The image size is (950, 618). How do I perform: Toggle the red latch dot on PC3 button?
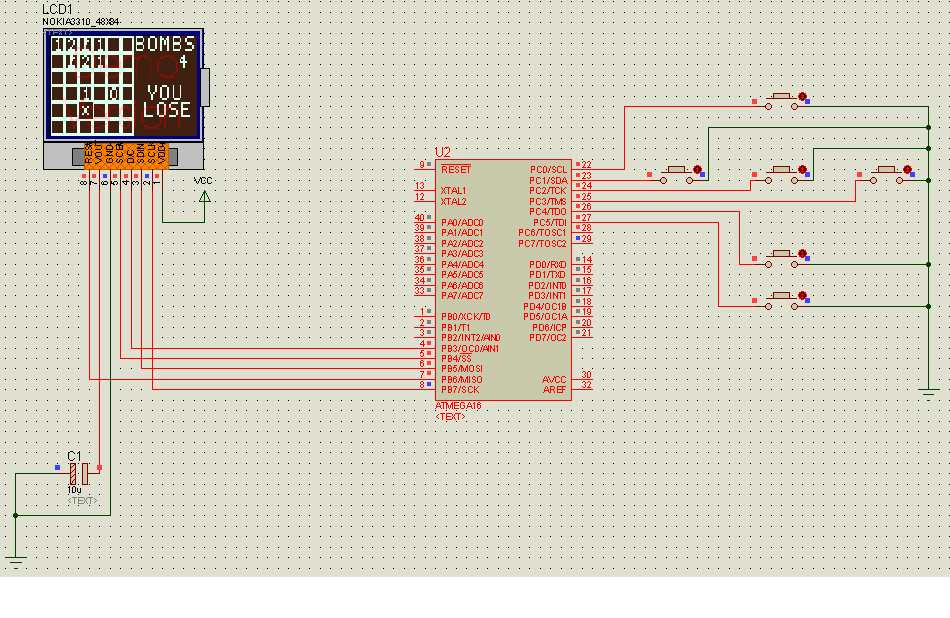point(907,170)
